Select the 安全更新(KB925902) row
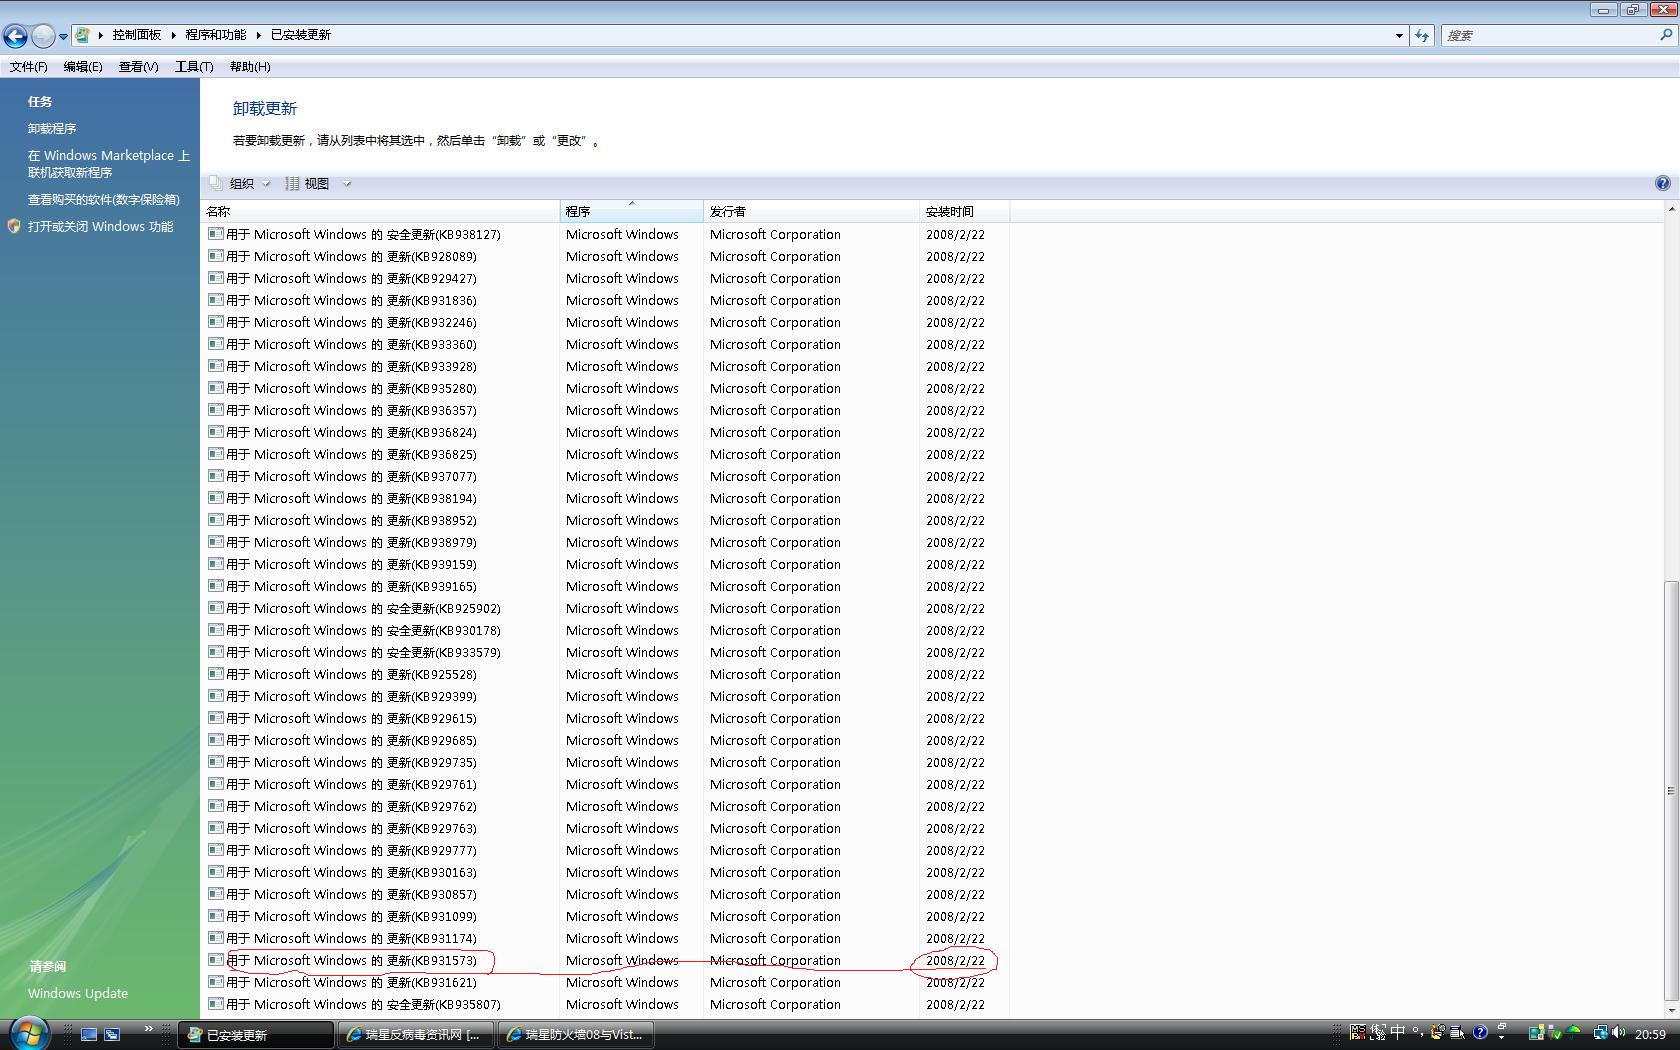Screen dimensions: 1680x1050 [x=607, y=609]
